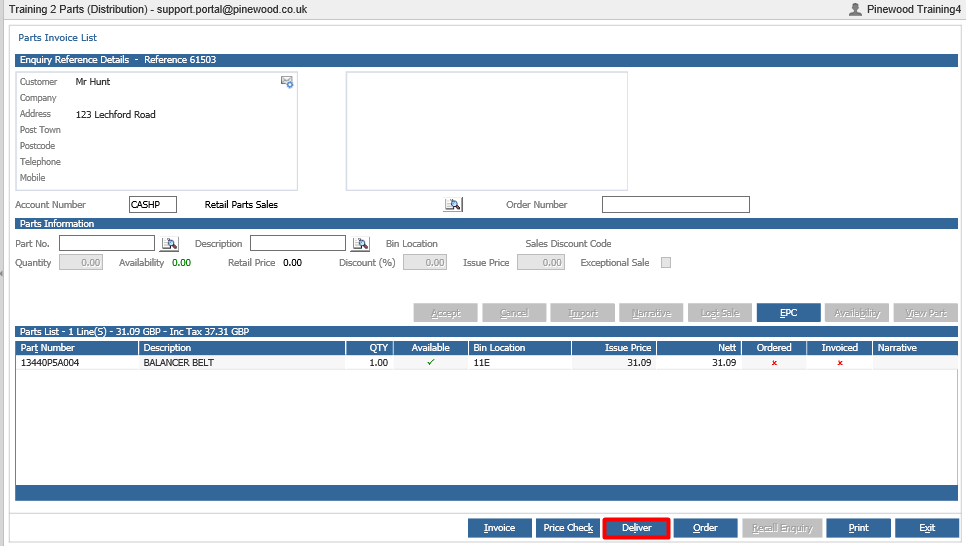This screenshot has width=966, height=546.
Task: Click the Part No. lookup icon
Action: click(169, 243)
